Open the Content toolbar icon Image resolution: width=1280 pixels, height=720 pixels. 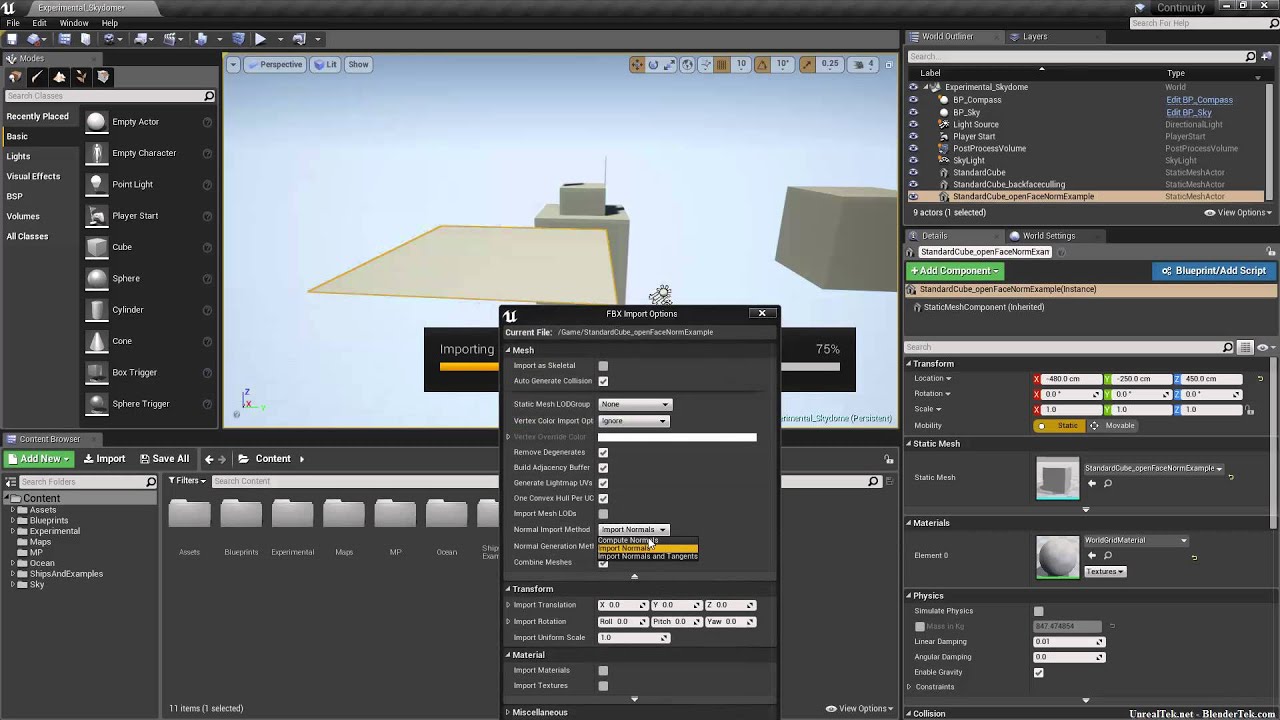click(x=65, y=39)
